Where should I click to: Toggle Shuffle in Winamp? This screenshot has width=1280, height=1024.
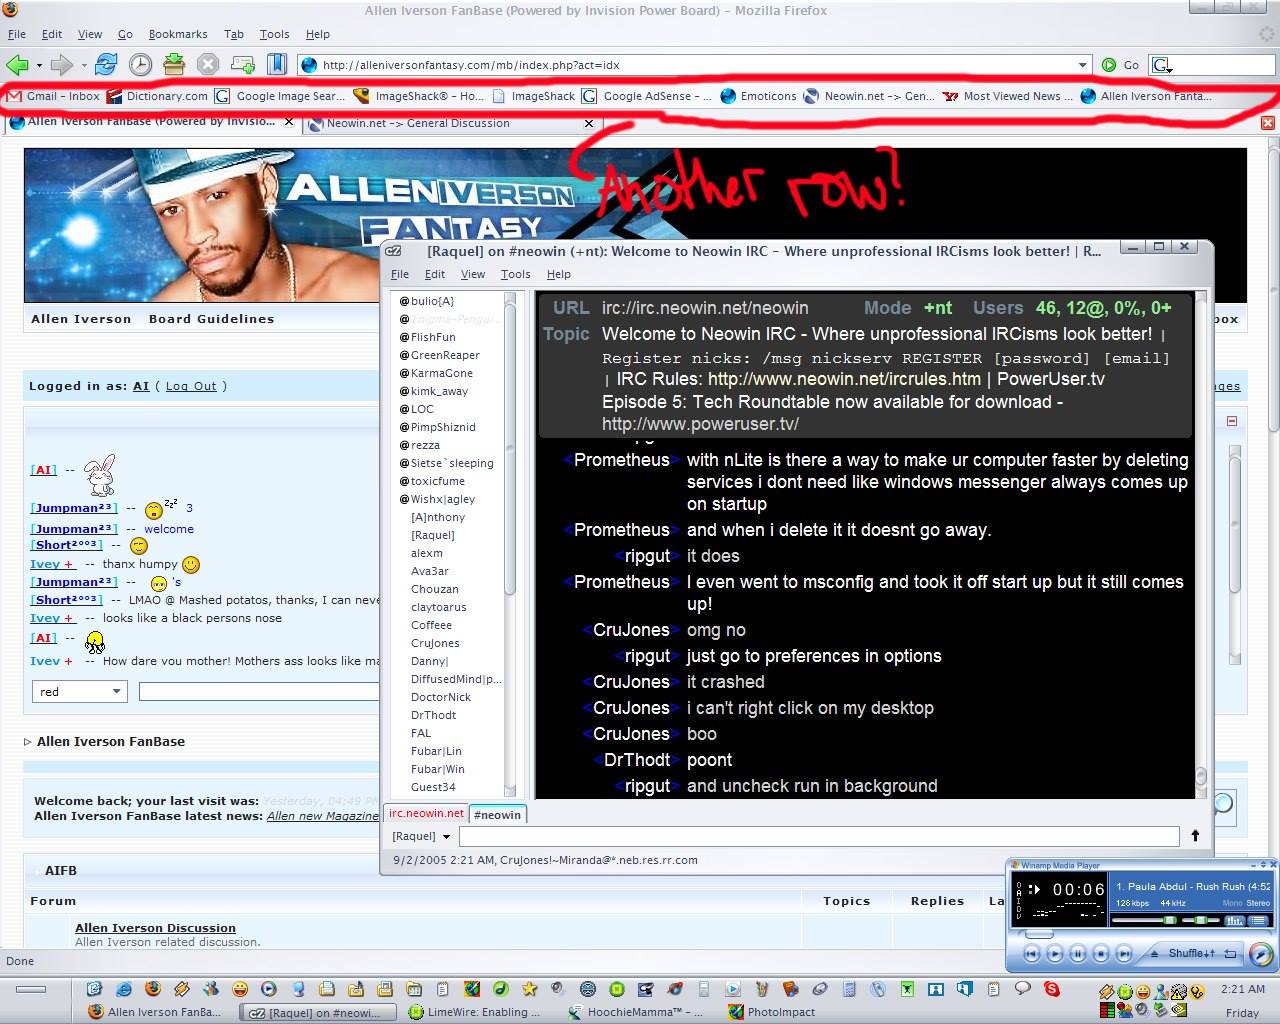coord(1191,954)
